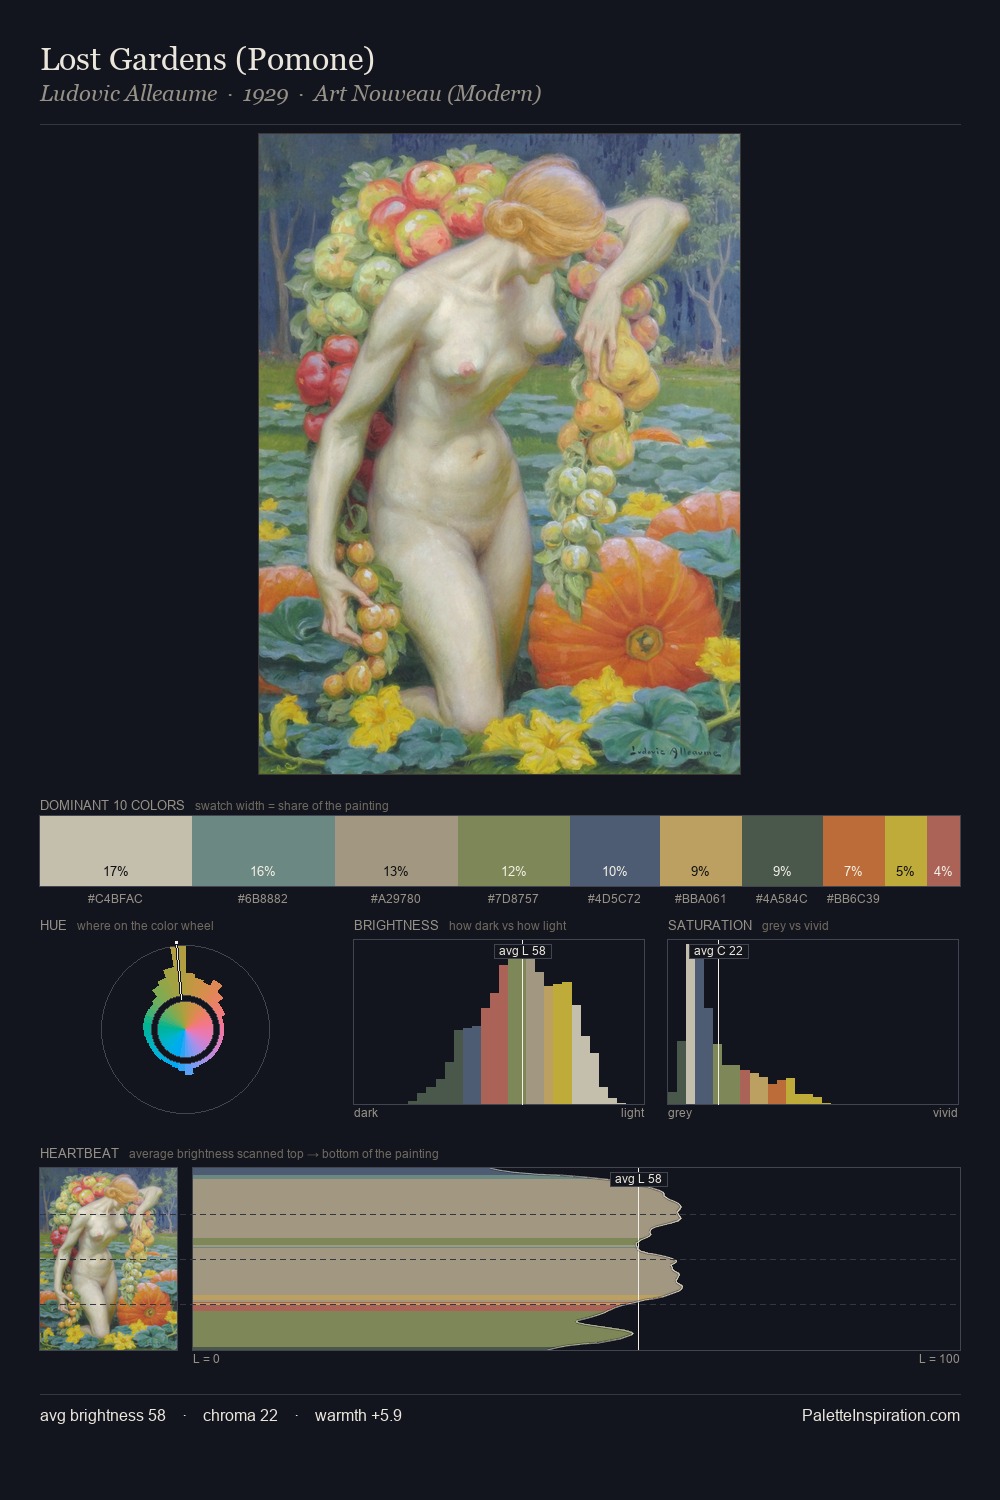Click the heartbeat brightness profile chart

coord(576,1259)
